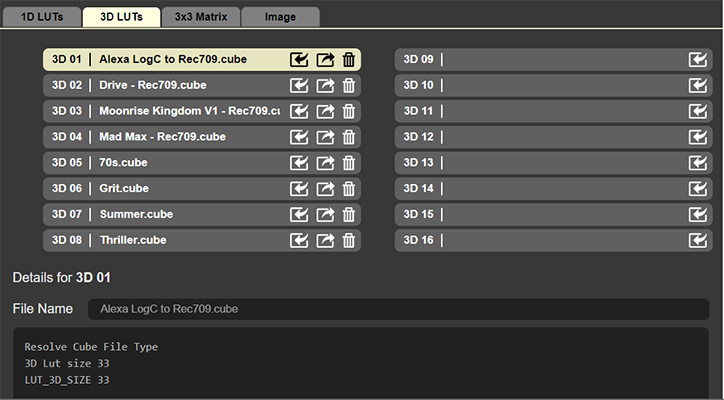The width and height of the screenshot is (724, 400).
Task: Click the File Name input field
Action: point(398,309)
